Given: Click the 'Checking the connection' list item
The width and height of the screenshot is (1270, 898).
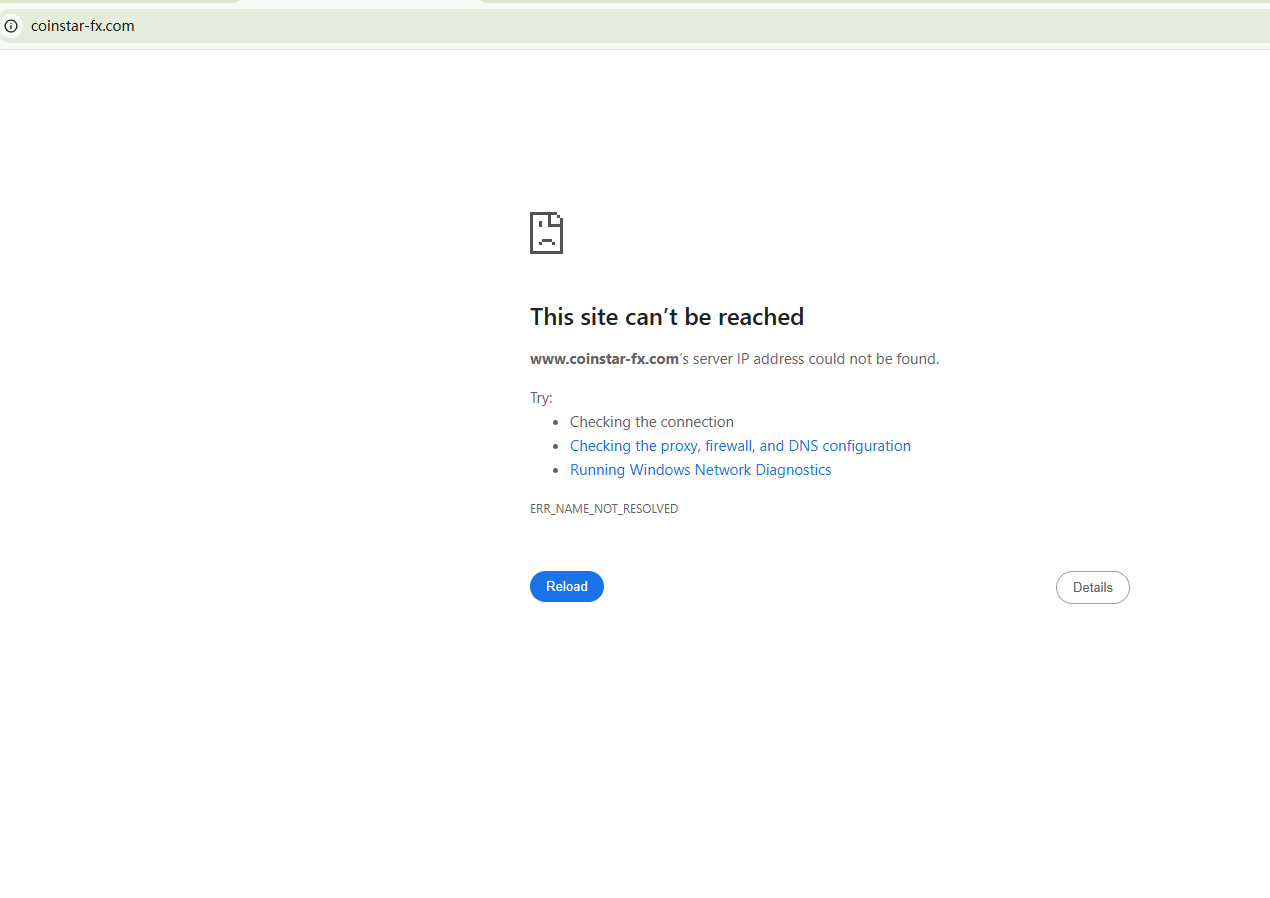Looking at the screenshot, I should tap(652, 422).
